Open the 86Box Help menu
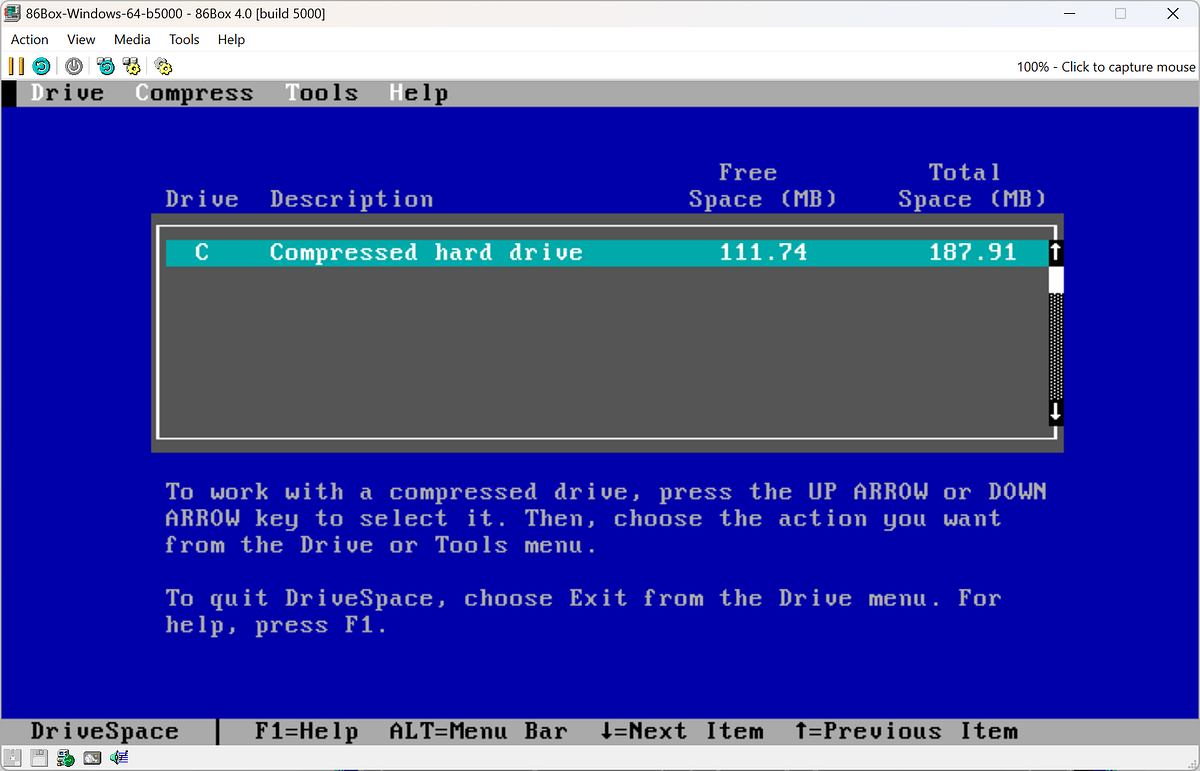The height and width of the screenshot is (771, 1200). coord(231,39)
